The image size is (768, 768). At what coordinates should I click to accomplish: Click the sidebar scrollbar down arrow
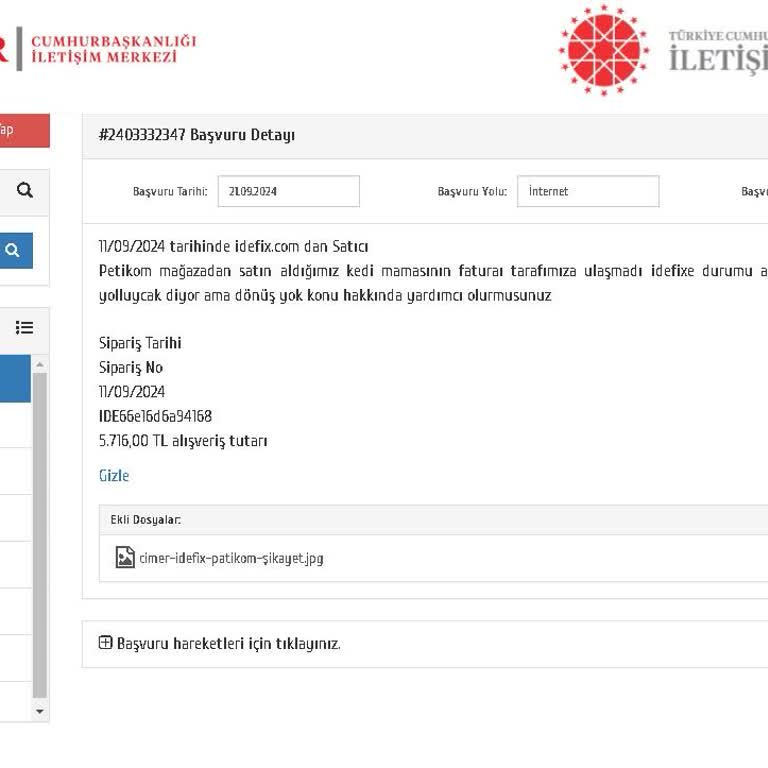(x=40, y=711)
